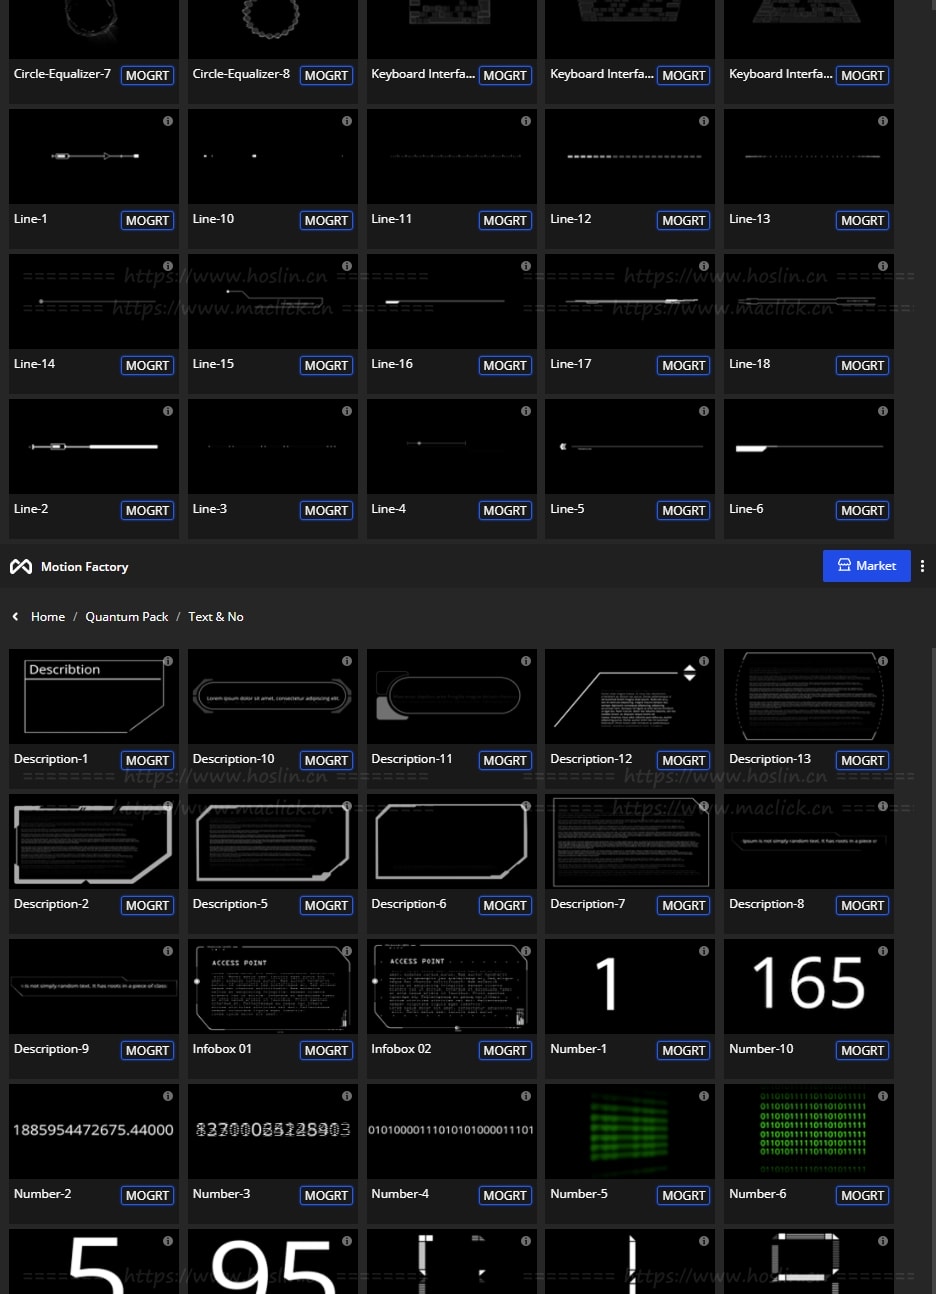This screenshot has width=936, height=1294.
Task: Click the Description-7 label
Action: pyautogui.click(x=587, y=904)
